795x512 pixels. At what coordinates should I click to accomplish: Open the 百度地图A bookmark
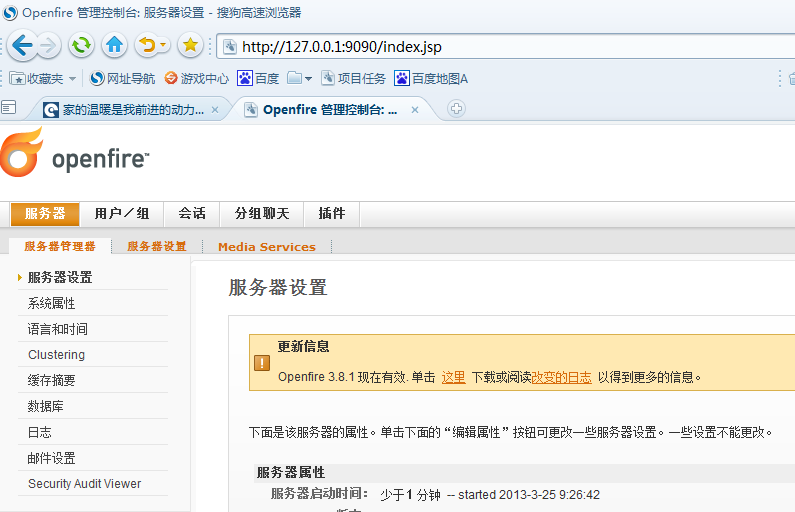point(431,79)
